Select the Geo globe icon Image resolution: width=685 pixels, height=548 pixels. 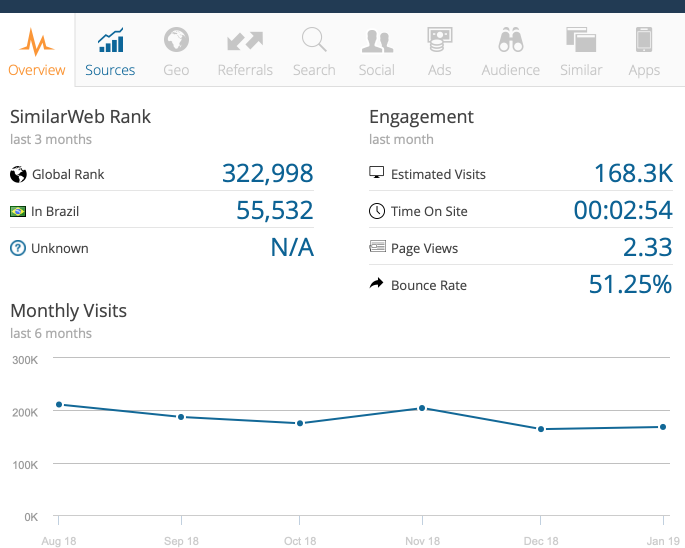pyautogui.click(x=176, y=40)
